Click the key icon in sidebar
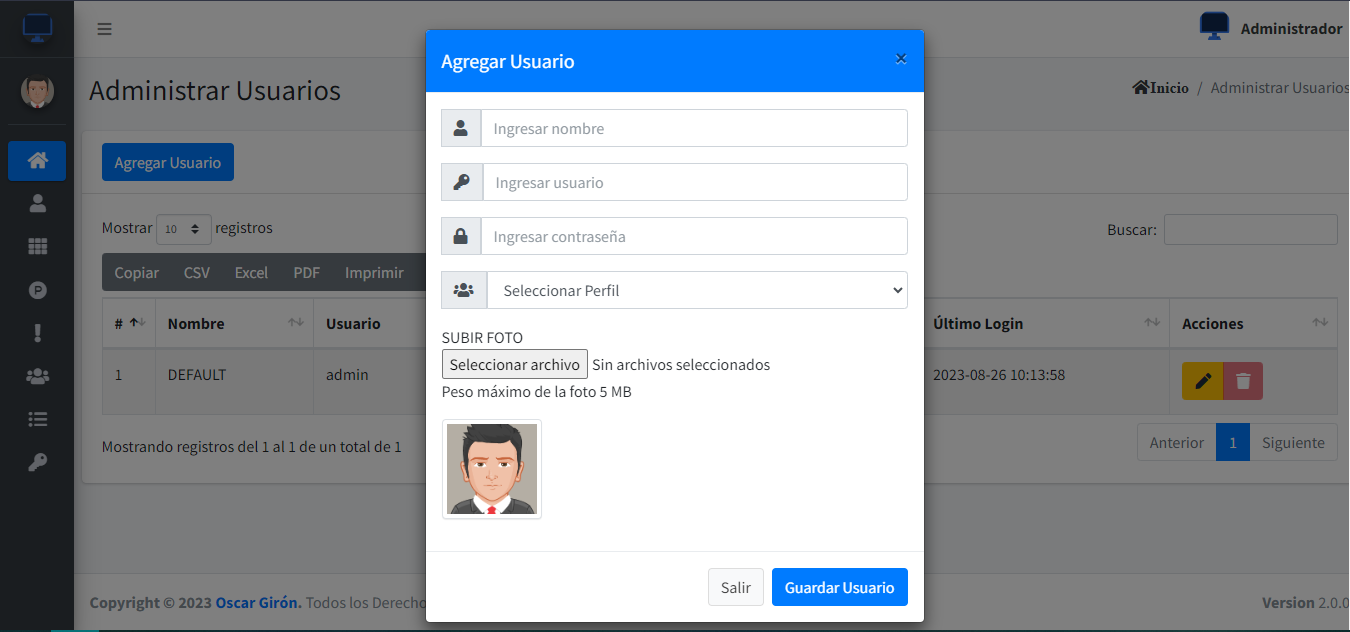Screen dimensions: 1350x632 click(x=37, y=462)
